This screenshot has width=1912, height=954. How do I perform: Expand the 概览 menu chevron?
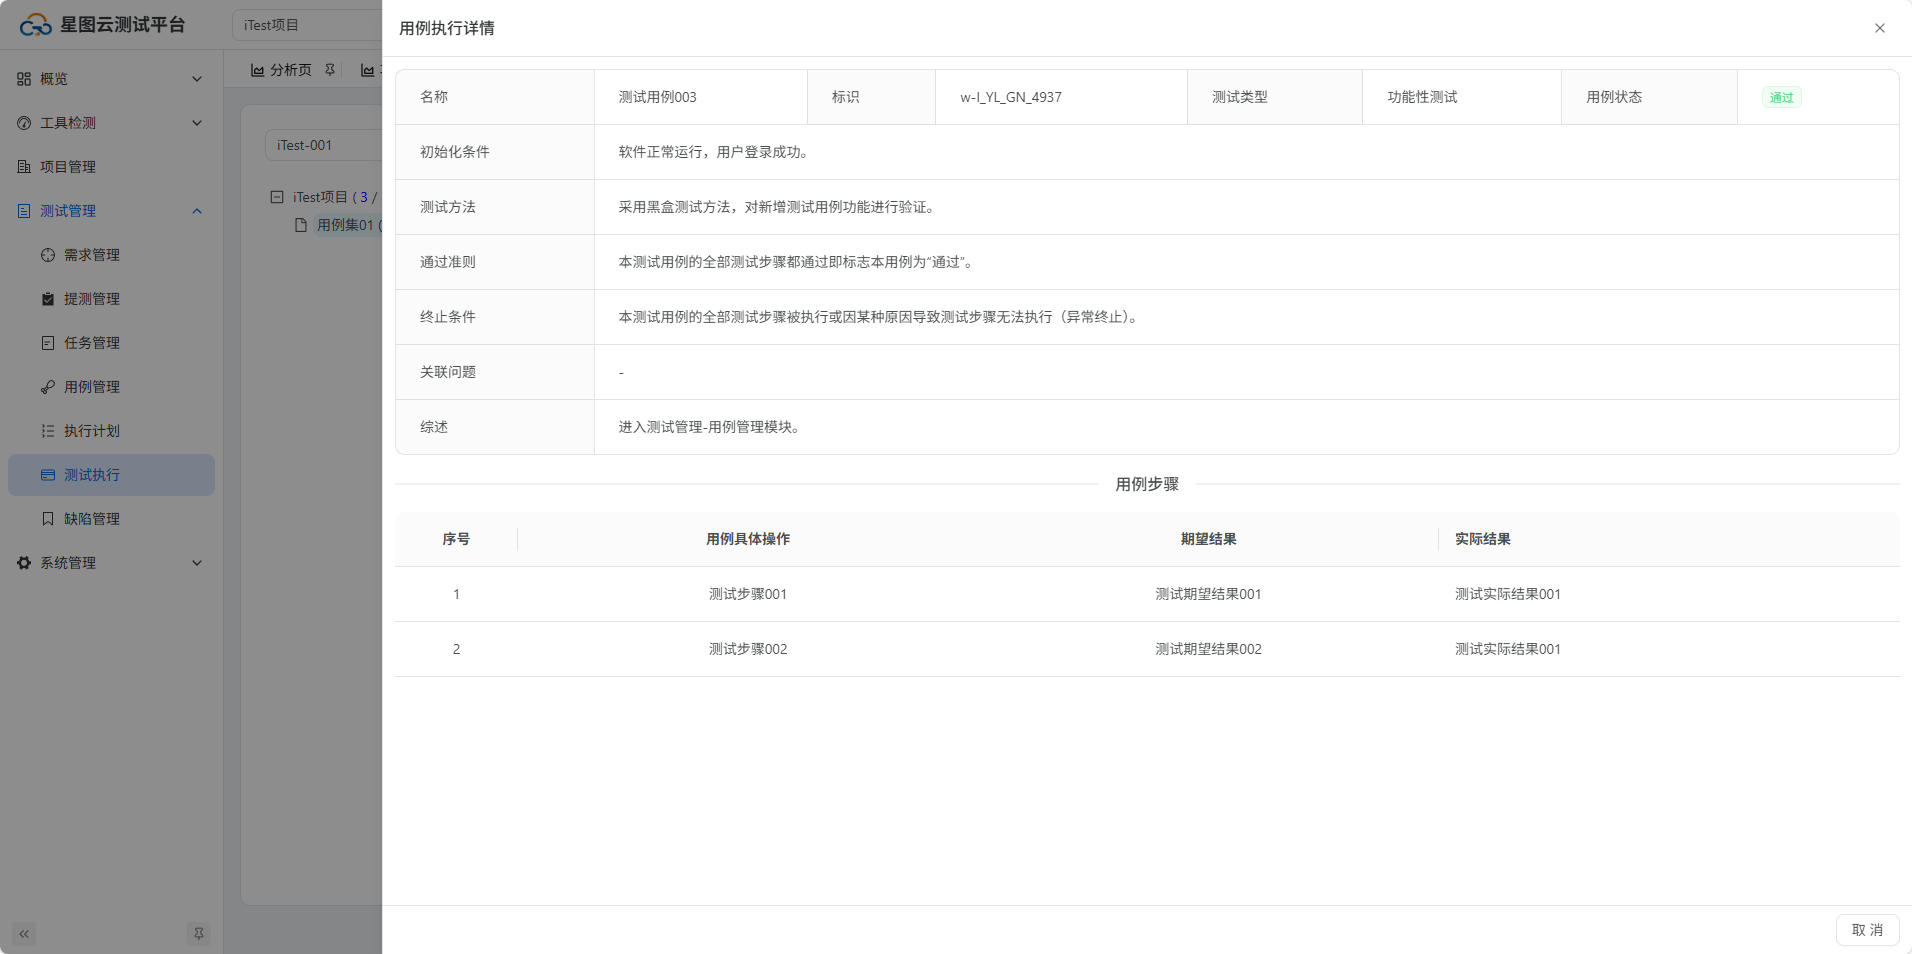point(197,79)
